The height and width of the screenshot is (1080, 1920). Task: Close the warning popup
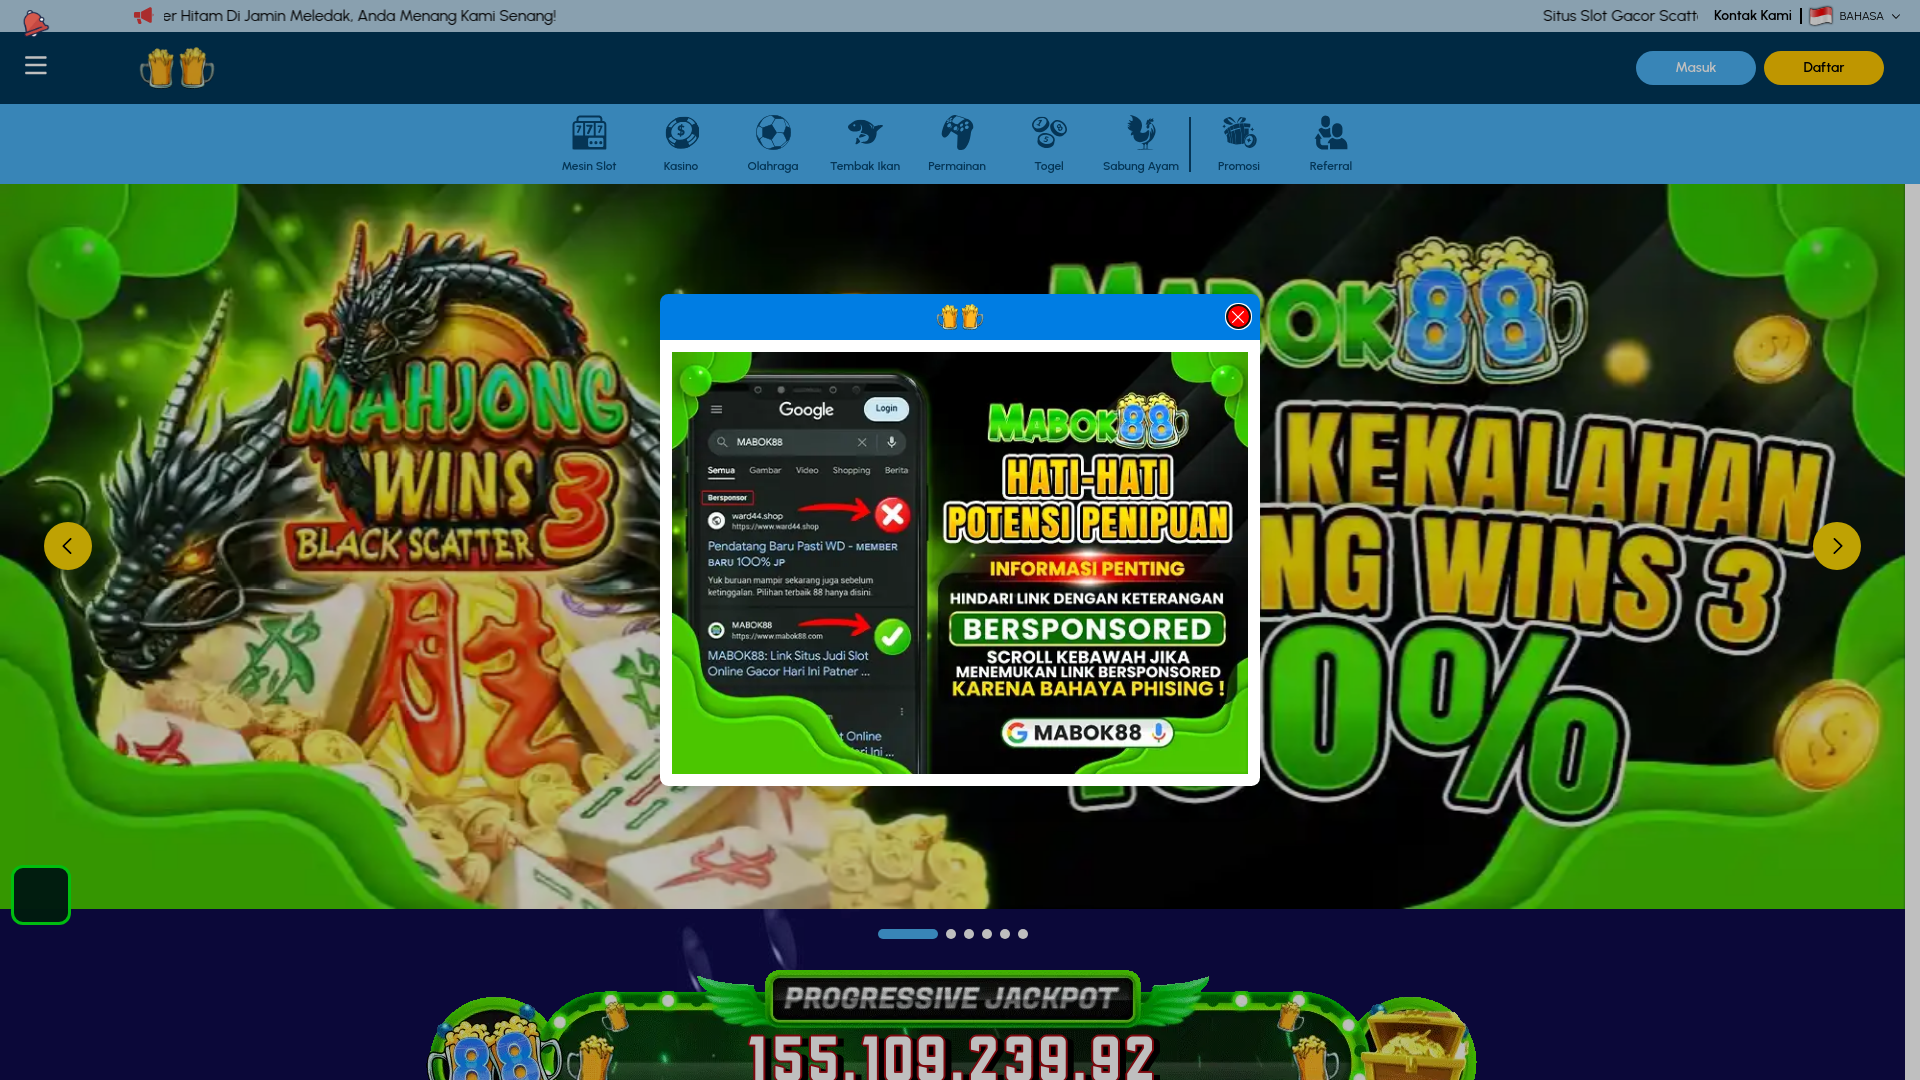click(x=1238, y=317)
